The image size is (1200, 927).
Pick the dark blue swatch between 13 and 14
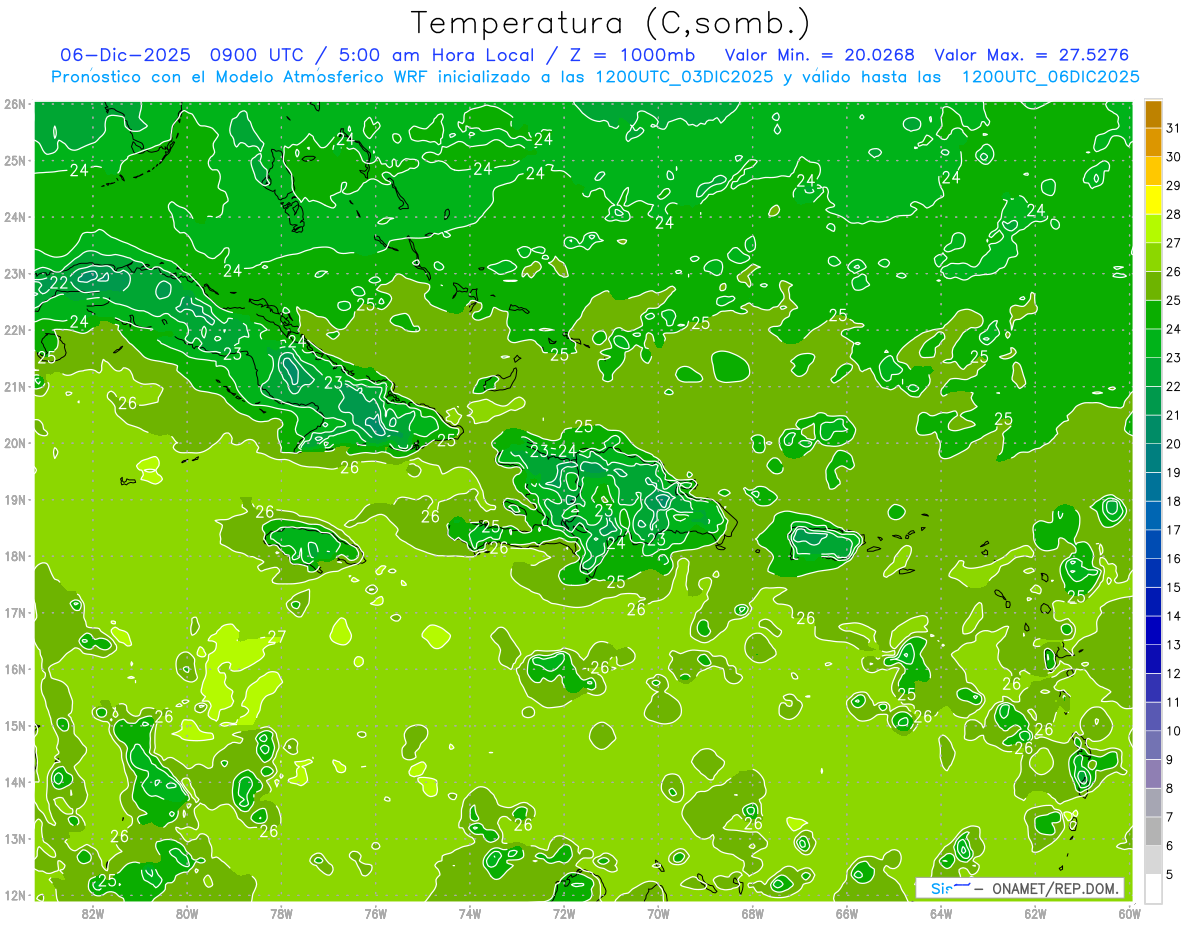coord(1153,631)
